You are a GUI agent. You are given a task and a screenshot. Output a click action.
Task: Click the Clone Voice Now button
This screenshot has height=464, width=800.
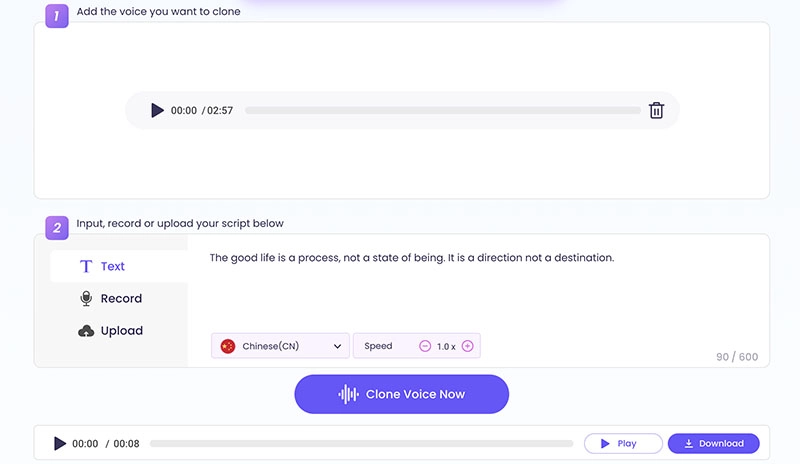click(x=401, y=394)
